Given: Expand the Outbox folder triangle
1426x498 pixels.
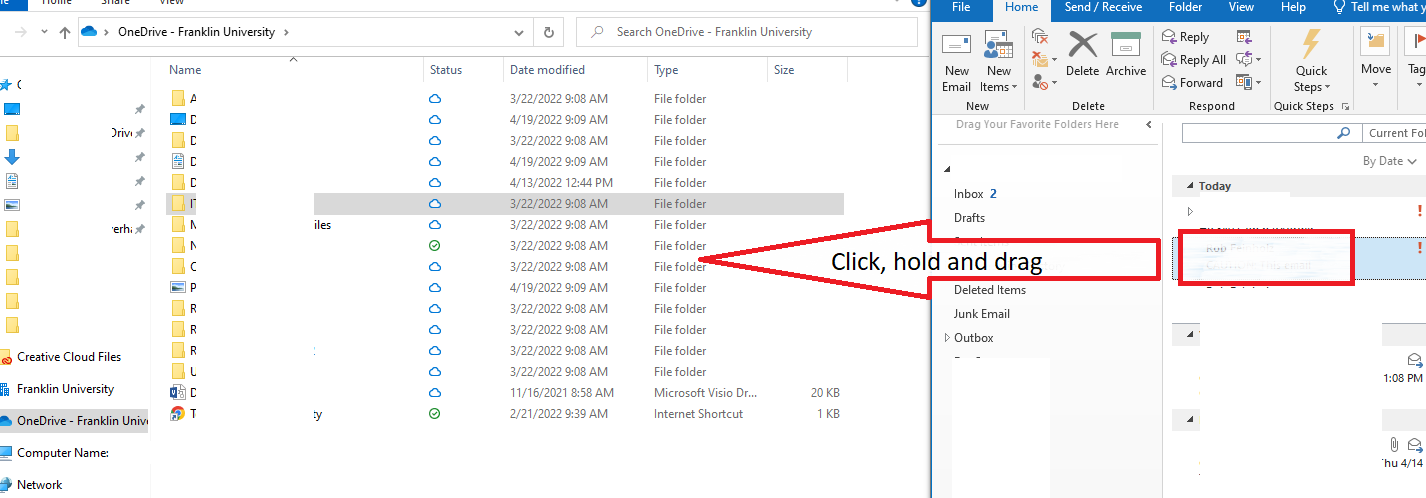Looking at the screenshot, I should [x=947, y=338].
